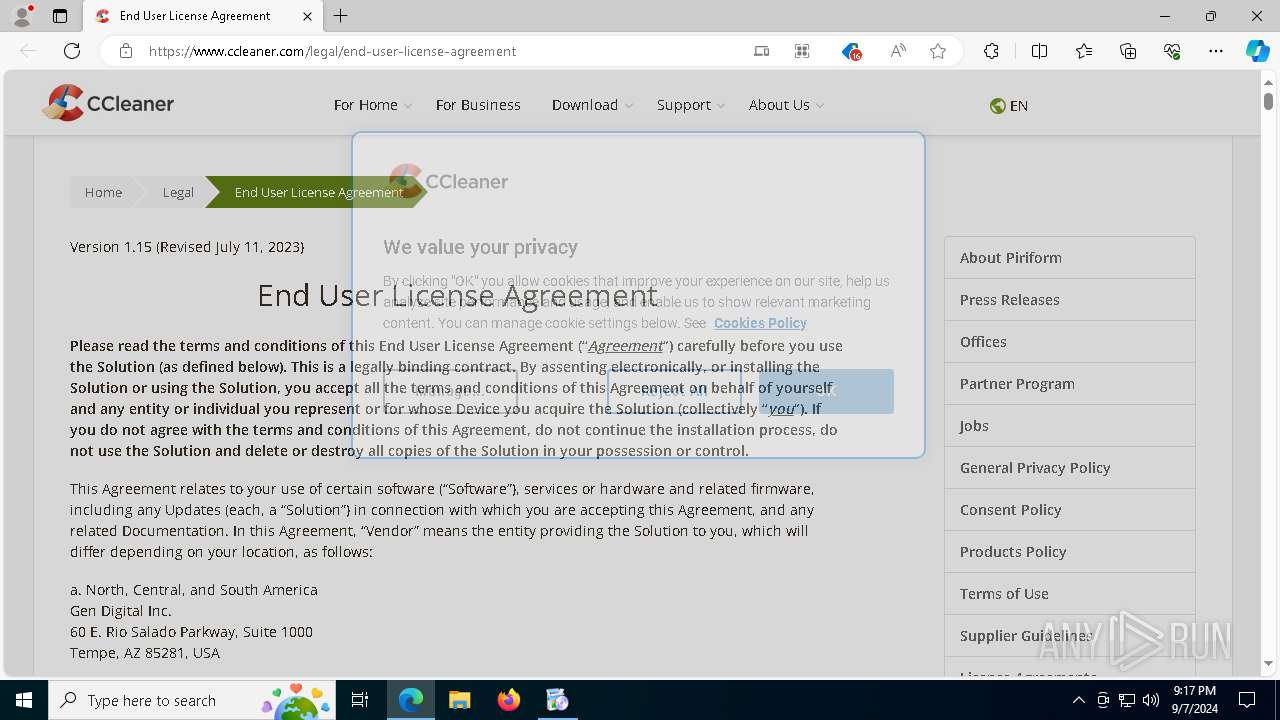
Task: Open the Favorites list icon
Action: coord(1084,51)
